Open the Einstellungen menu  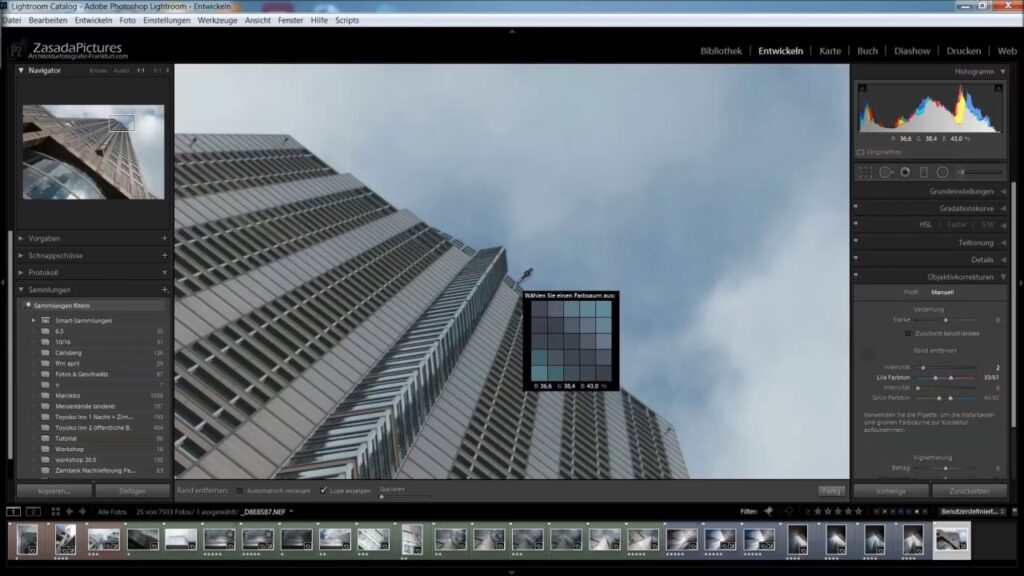[x=166, y=20]
